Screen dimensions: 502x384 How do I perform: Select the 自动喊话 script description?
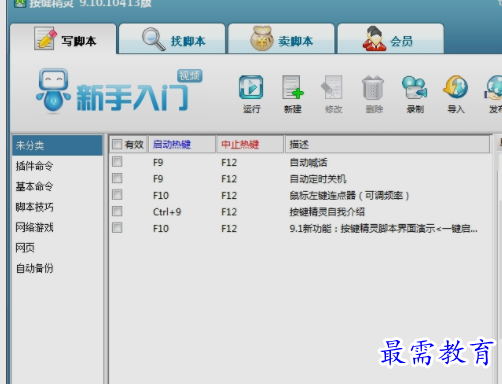pyautogui.click(x=309, y=163)
